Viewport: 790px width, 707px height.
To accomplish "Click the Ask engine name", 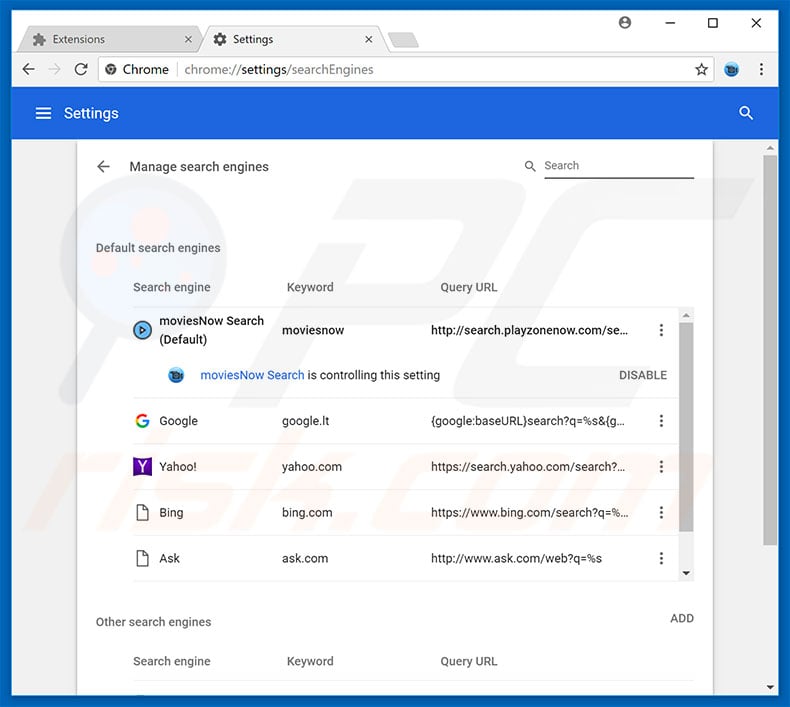I will click(169, 558).
